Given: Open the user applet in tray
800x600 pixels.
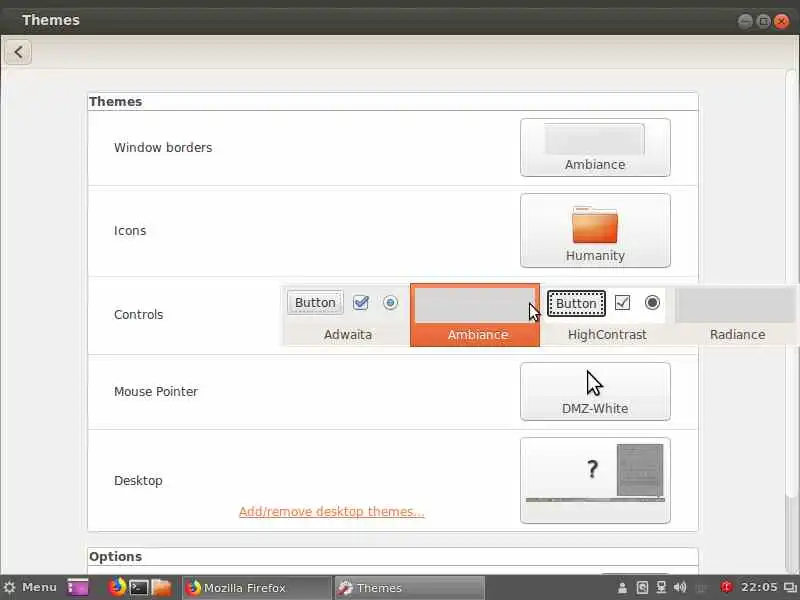Looking at the screenshot, I should click(622, 588).
